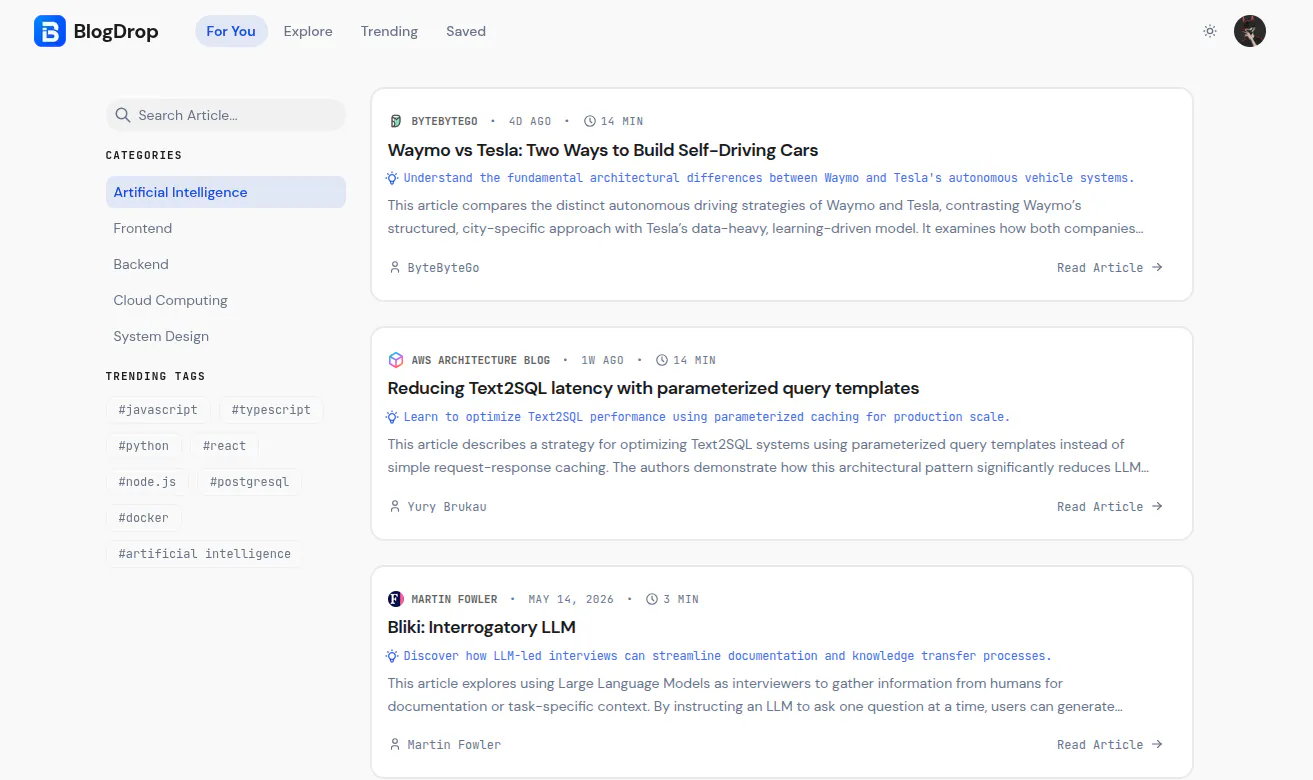
Task: Click the AWS Architecture Blog logo icon
Action: (x=395, y=360)
